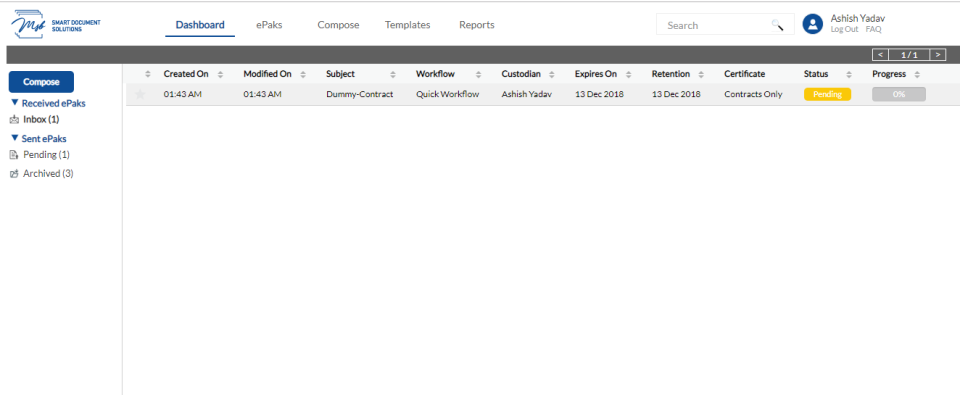Click the Ashish Yadav custodian cell
This screenshot has height=395, width=960.
click(x=527, y=94)
